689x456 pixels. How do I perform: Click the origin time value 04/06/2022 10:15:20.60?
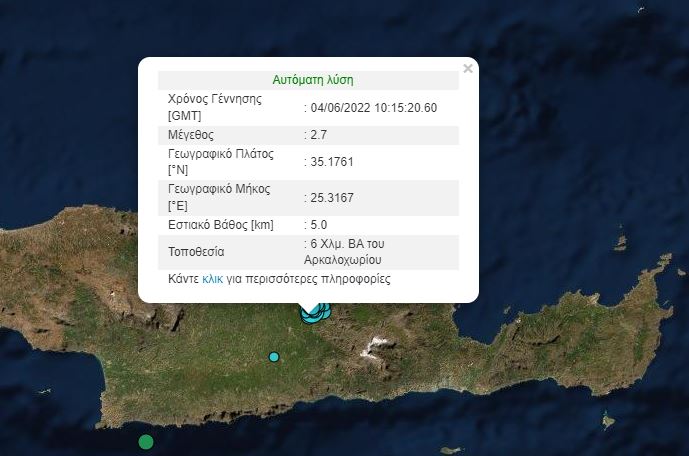(374, 108)
